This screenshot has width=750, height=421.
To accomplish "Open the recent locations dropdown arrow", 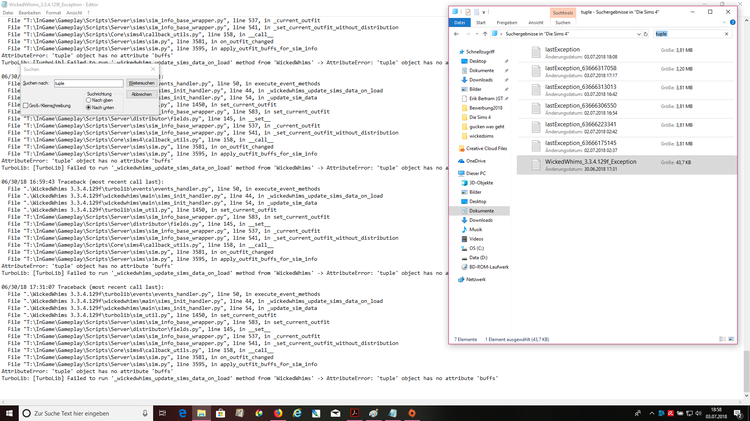I will point(477,34).
